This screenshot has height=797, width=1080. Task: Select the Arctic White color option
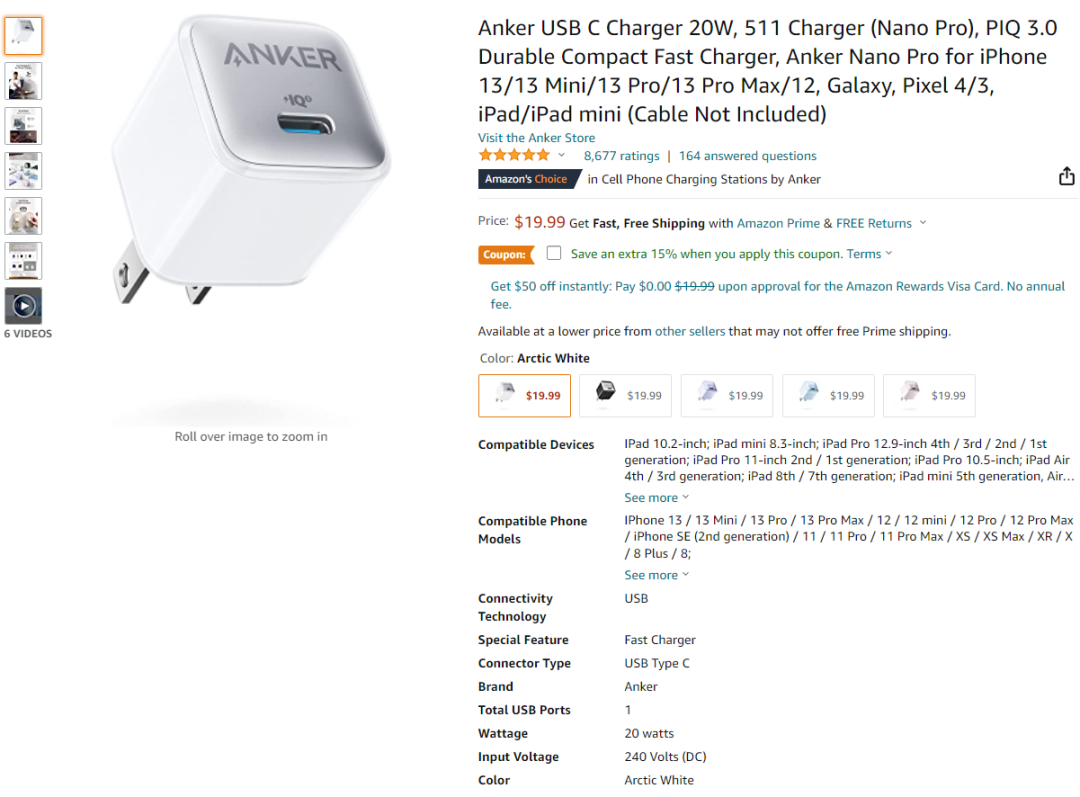(x=524, y=395)
